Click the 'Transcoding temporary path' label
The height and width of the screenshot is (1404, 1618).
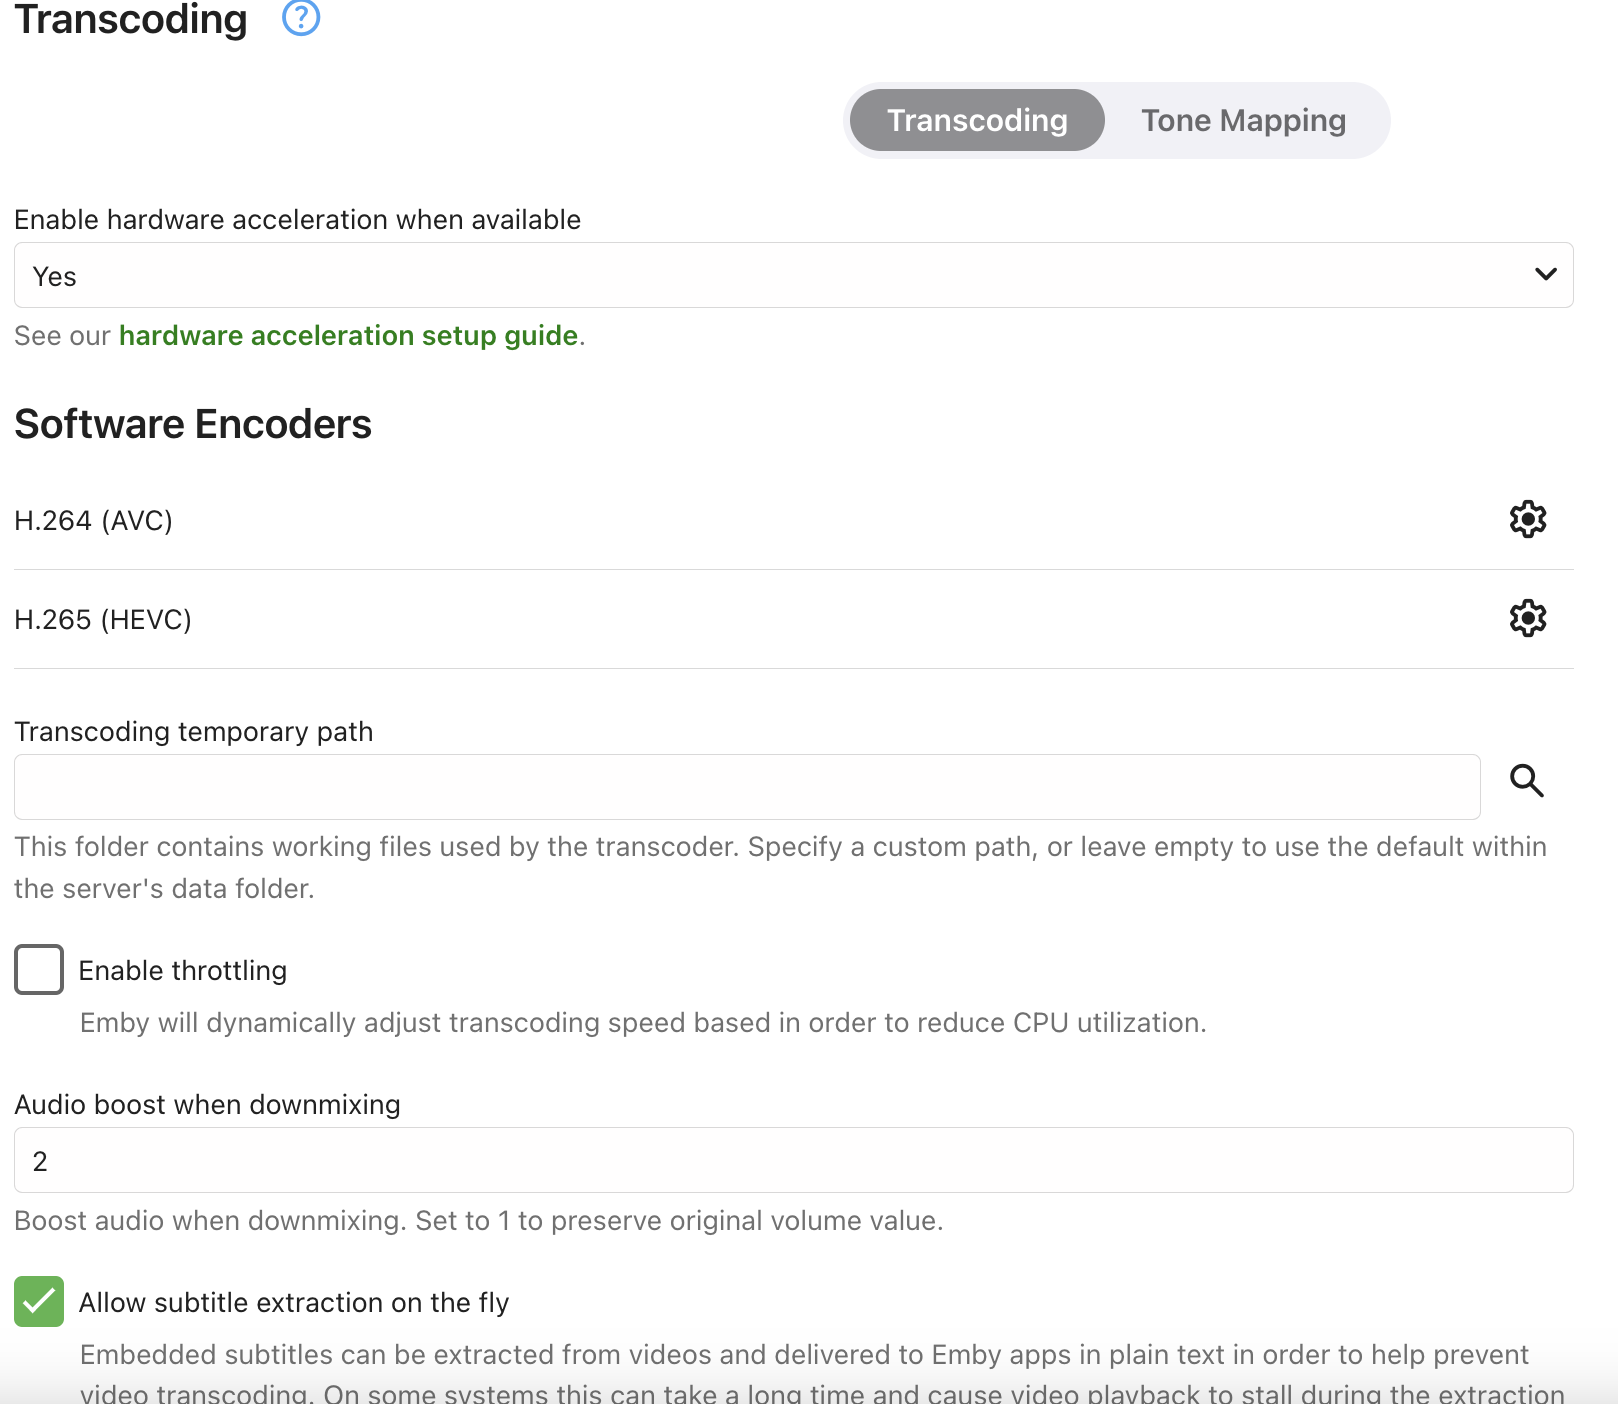click(x=194, y=732)
